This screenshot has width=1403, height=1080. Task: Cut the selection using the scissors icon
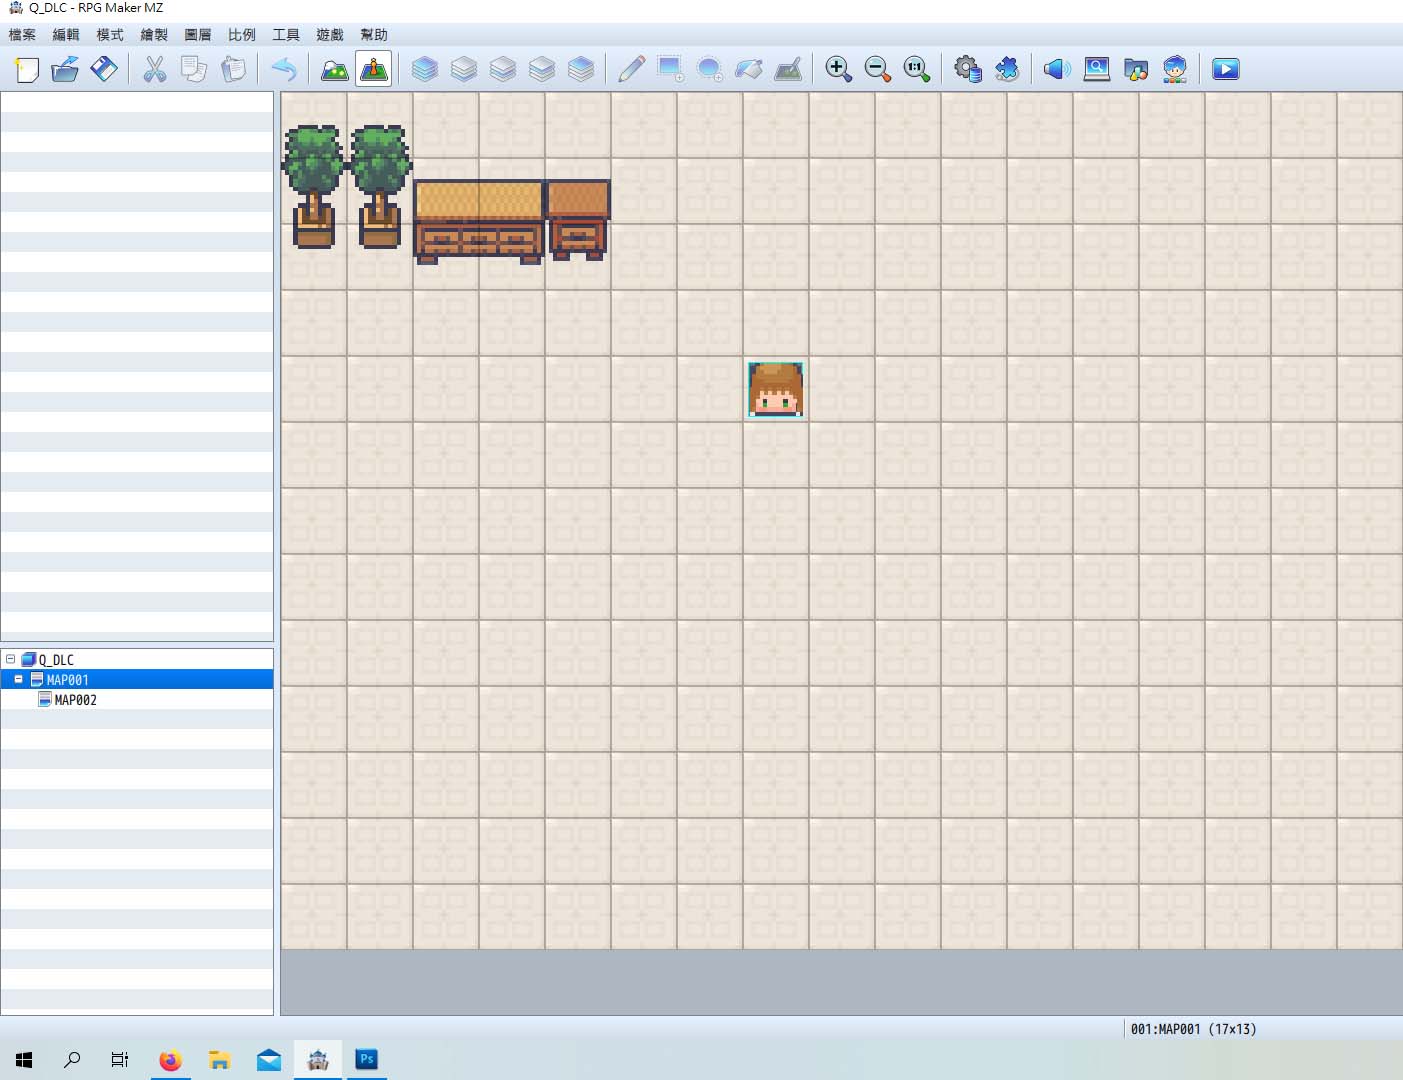154,69
